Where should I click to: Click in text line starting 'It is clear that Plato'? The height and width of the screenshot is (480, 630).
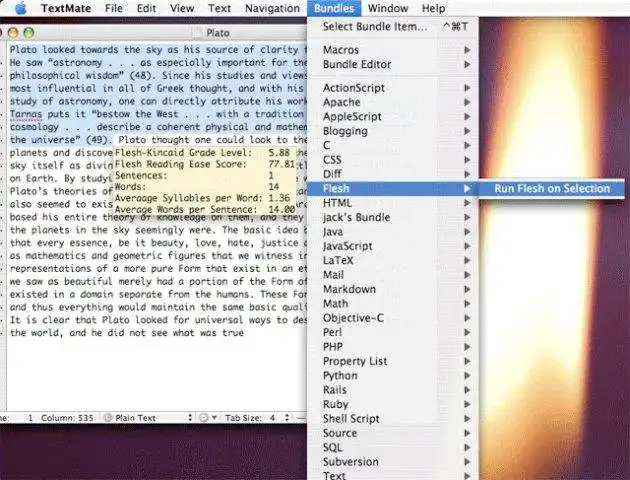point(158,320)
